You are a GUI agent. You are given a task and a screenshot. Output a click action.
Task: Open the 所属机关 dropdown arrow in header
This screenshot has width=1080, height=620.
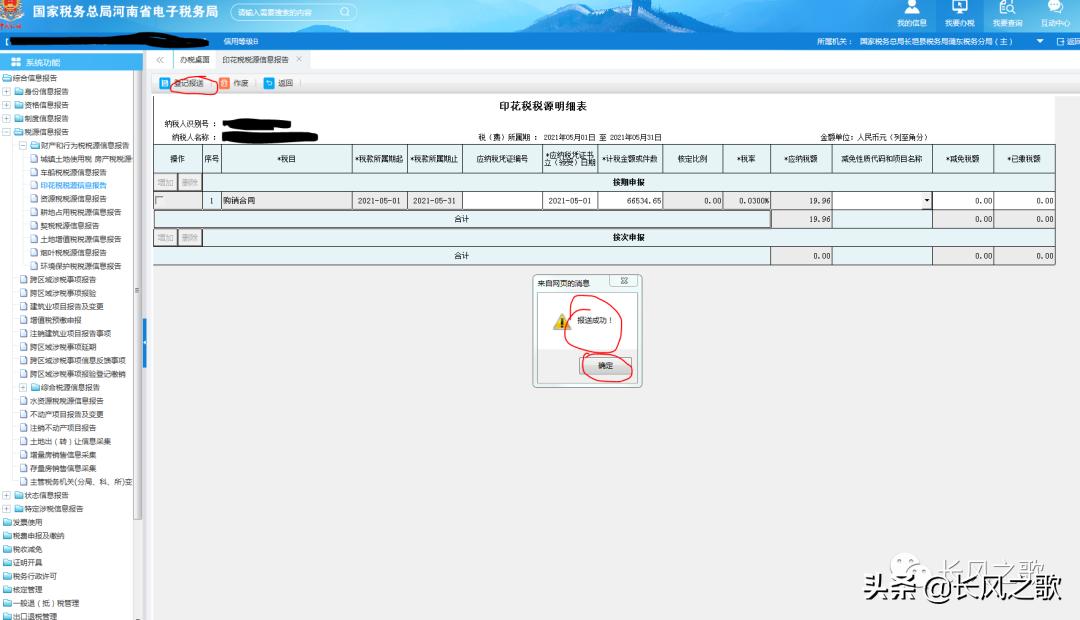[1039, 41]
